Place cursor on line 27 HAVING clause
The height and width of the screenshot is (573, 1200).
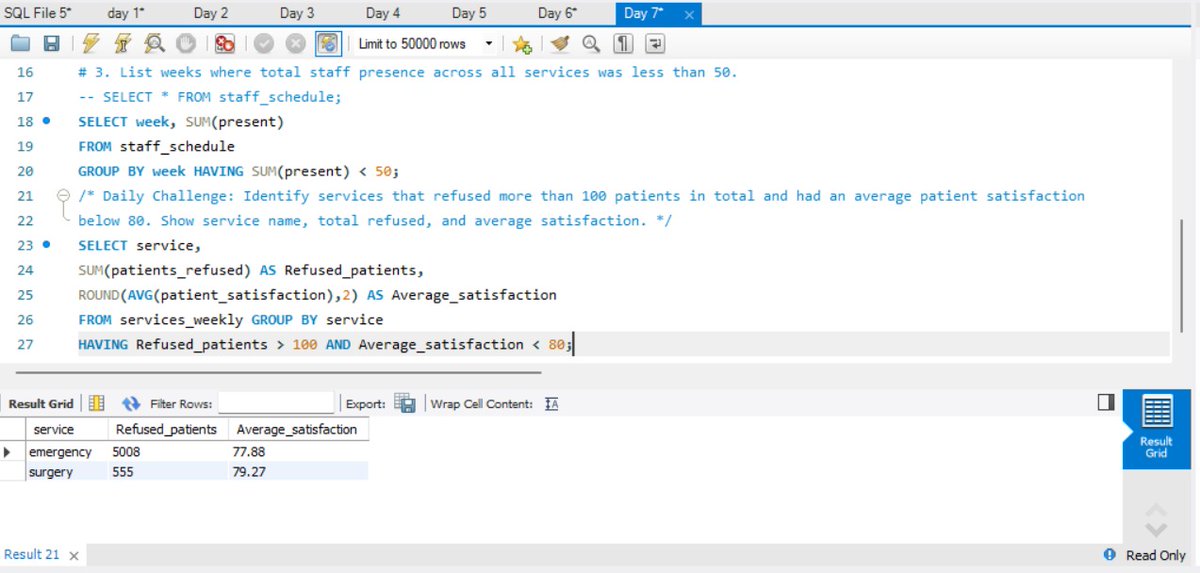click(x=326, y=344)
